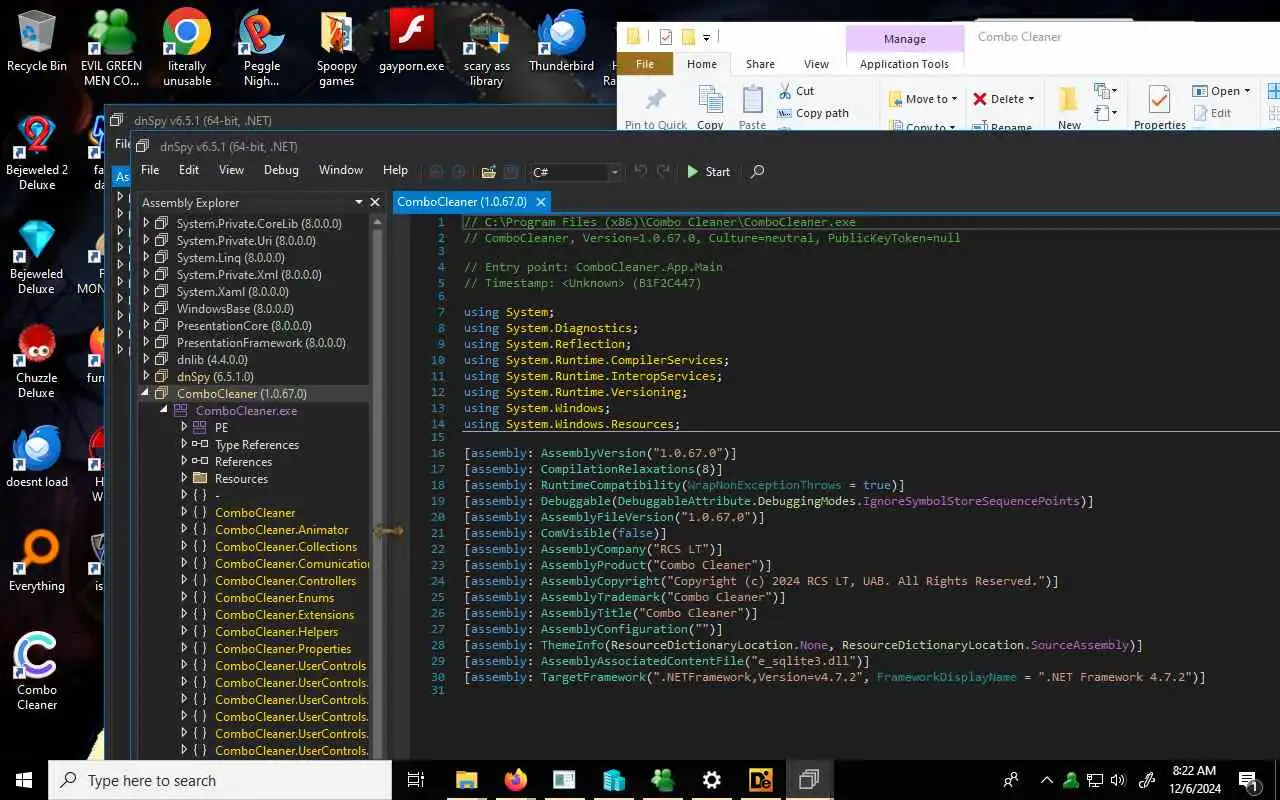Collapse the ComboCleaner.exe module node
1280x800 pixels.
click(164, 411)
